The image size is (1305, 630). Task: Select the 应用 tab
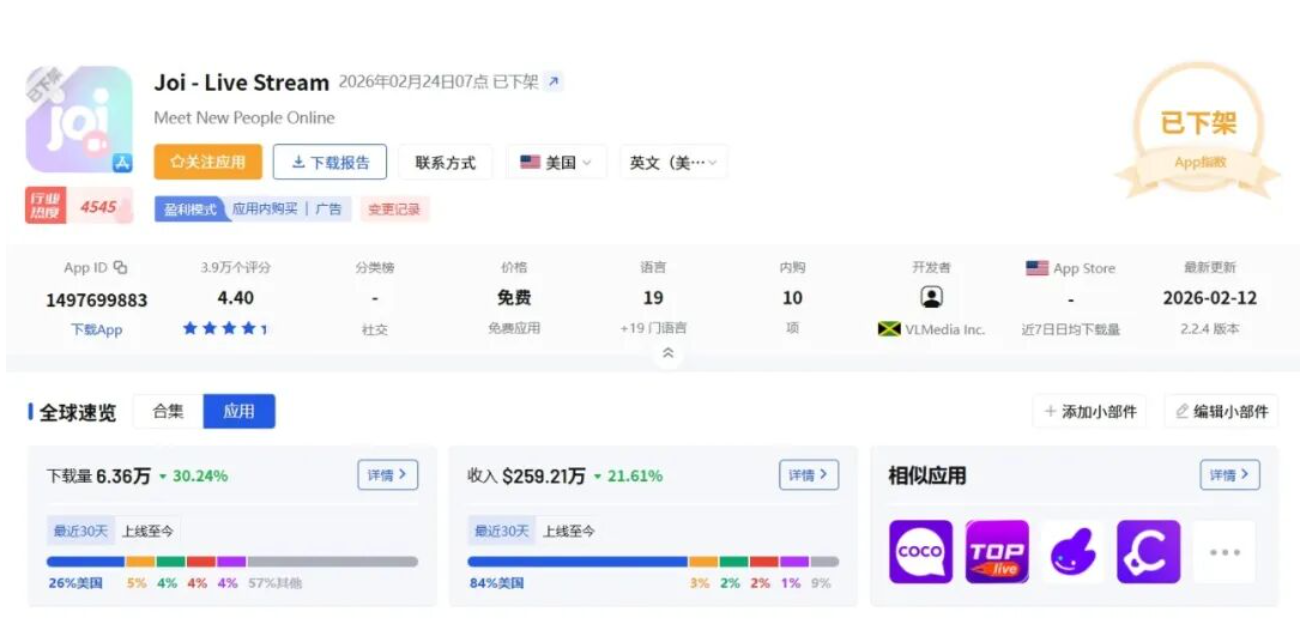pos(239,411)
